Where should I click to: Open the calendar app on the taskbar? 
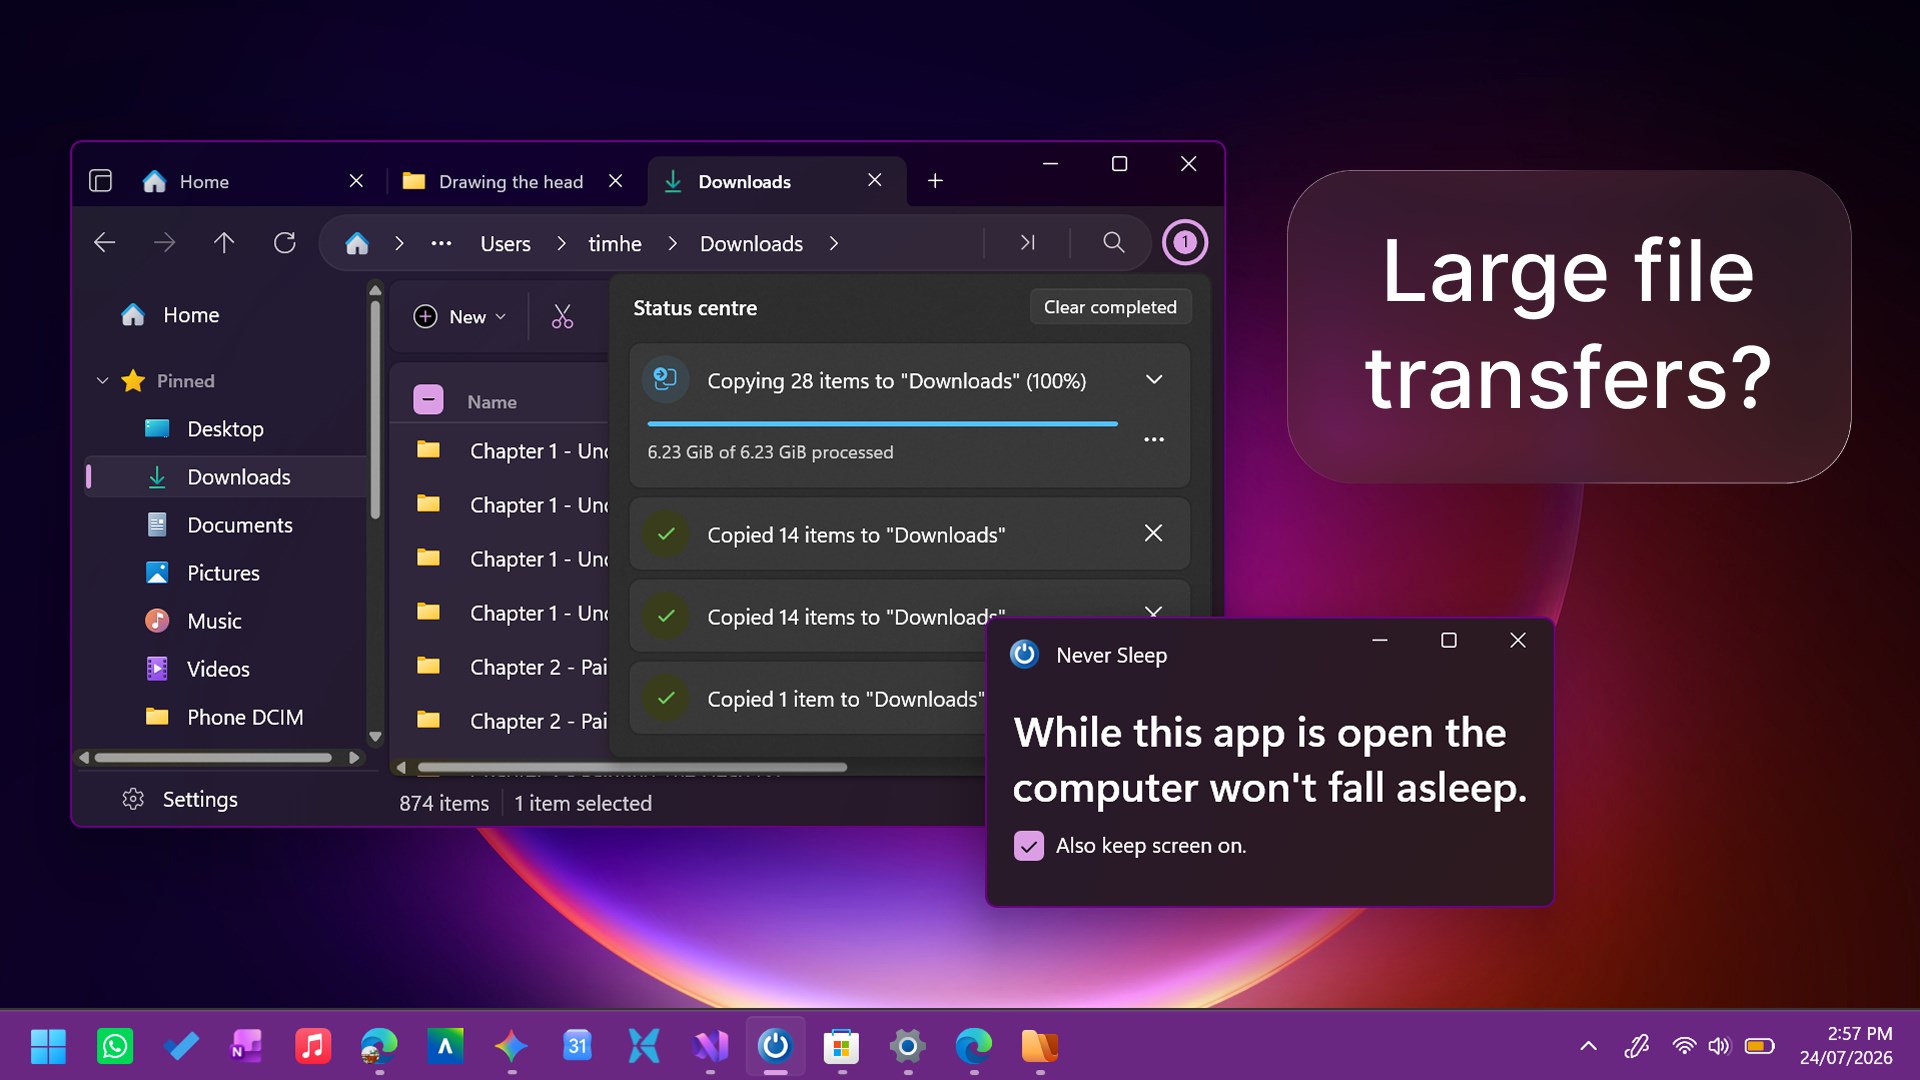click(x=577, y=1046)
